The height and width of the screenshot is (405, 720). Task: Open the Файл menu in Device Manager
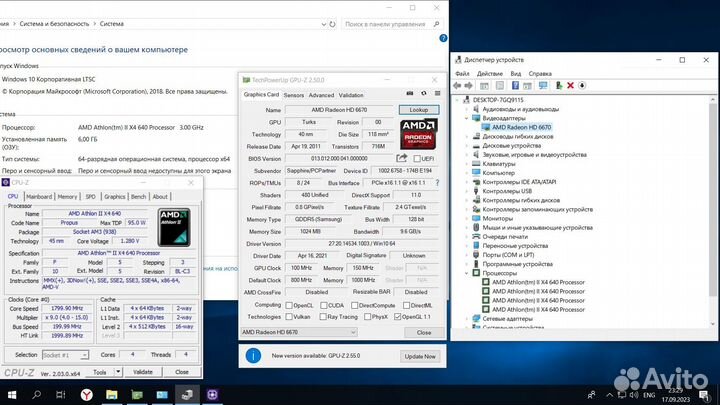tap(462, 73)
